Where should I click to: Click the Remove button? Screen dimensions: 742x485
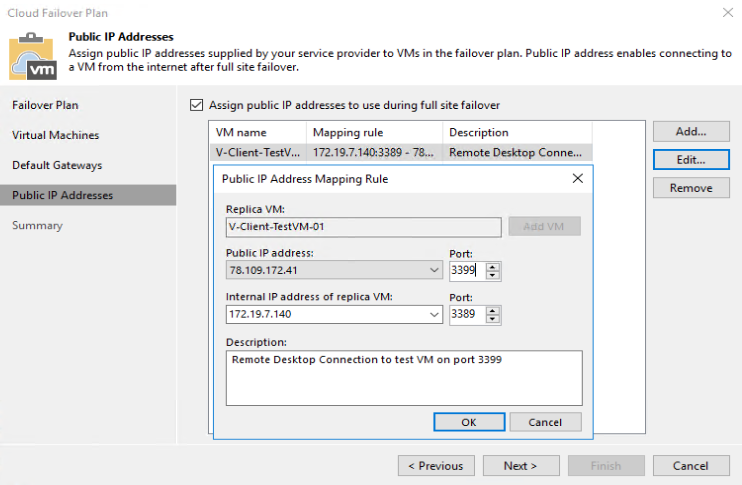tap(691, 188)
